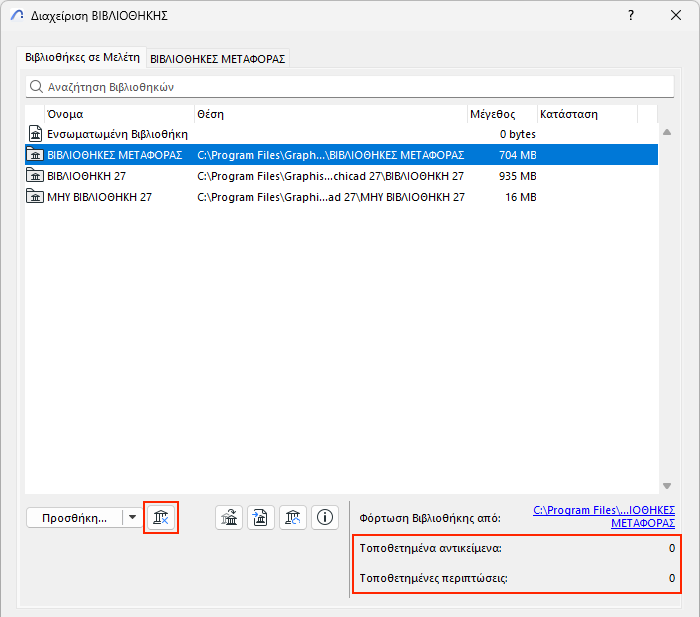Click the 16 MB size value
Image resolution: width=700 pixels, height=617 pixels.
[521, 197]
